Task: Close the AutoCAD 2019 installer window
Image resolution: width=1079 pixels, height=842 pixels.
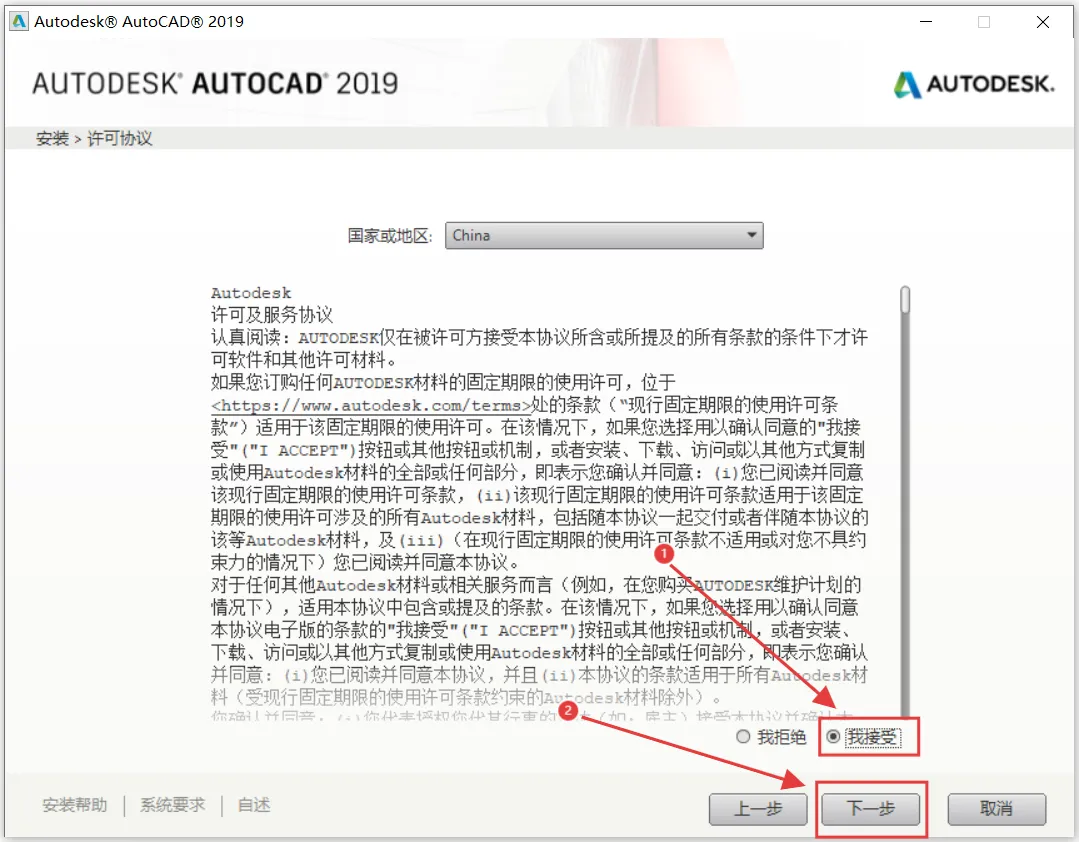Action: pos(1043,21)
